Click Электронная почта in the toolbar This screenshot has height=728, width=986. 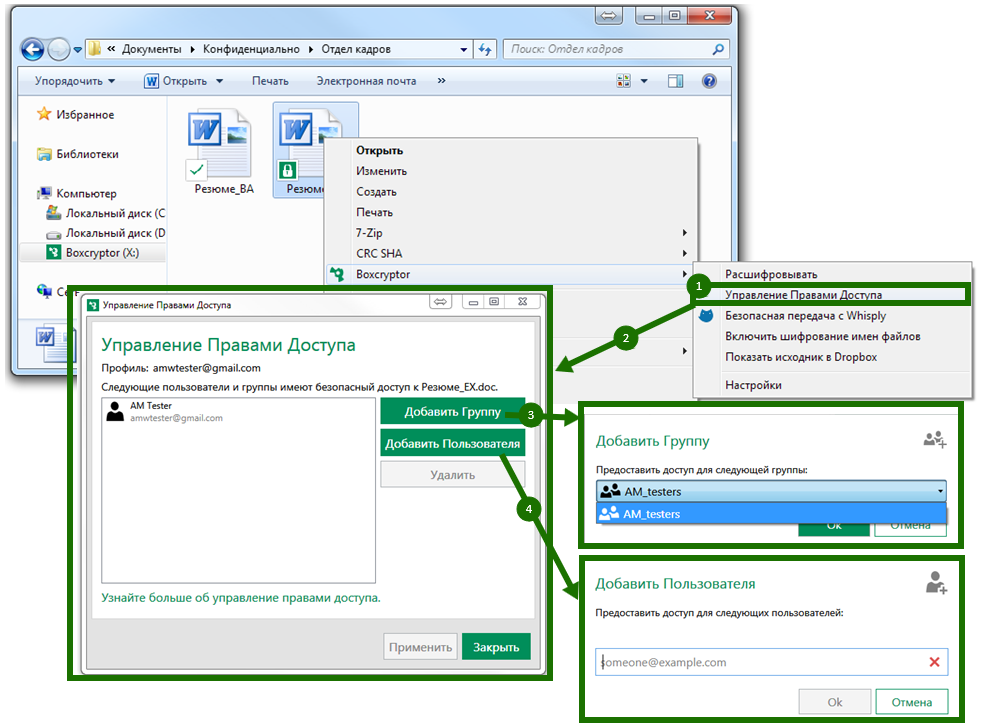[x=366, y=81]
